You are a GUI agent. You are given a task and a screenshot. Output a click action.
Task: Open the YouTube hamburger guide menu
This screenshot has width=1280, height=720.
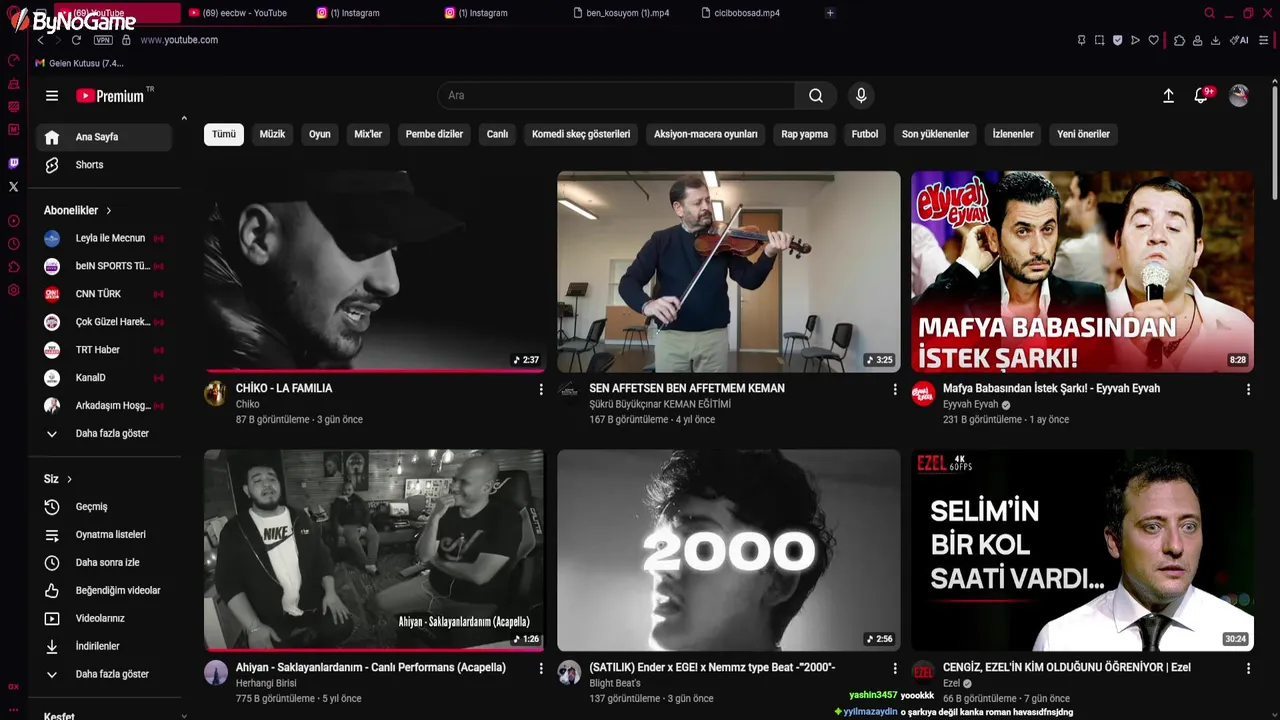(x=52, y=96)
